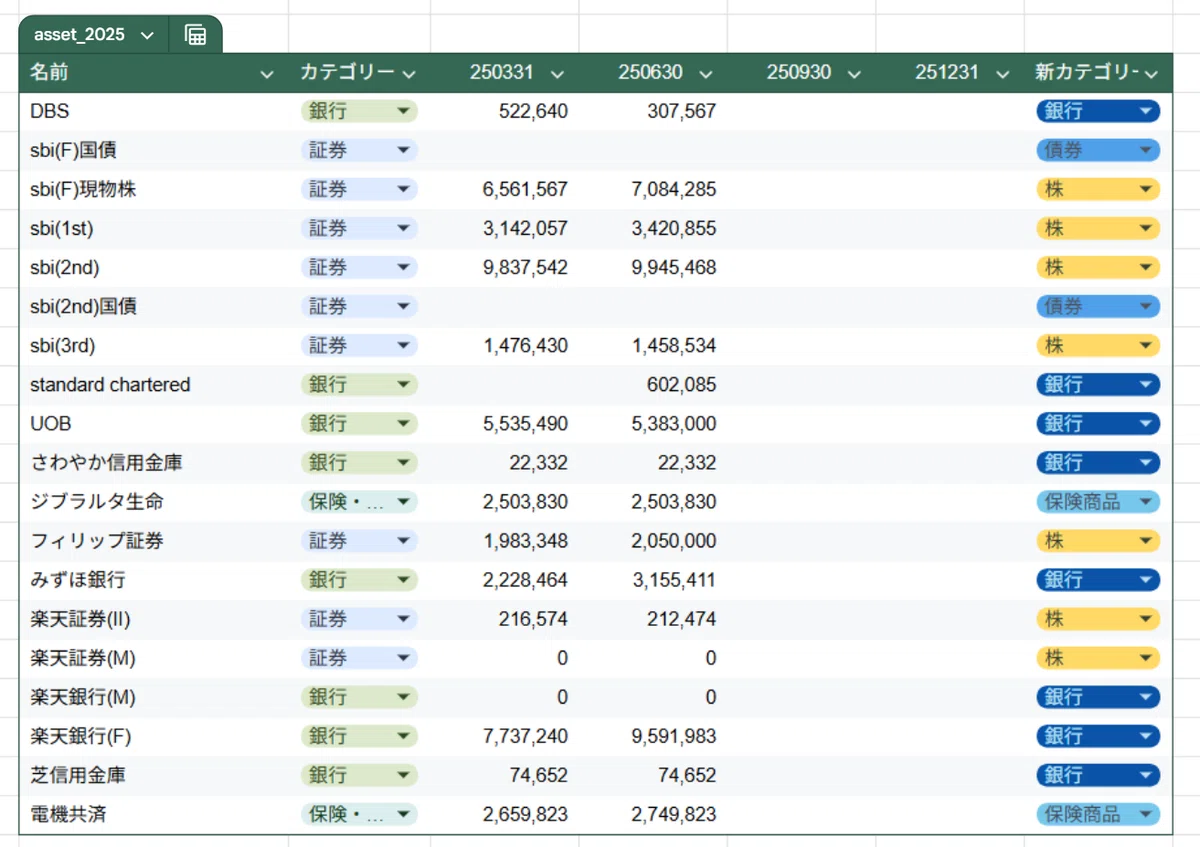This screenshot has height=847, width=1200.
Task: Select the 電機共済 name cell
Action: (x=154, y=814)
